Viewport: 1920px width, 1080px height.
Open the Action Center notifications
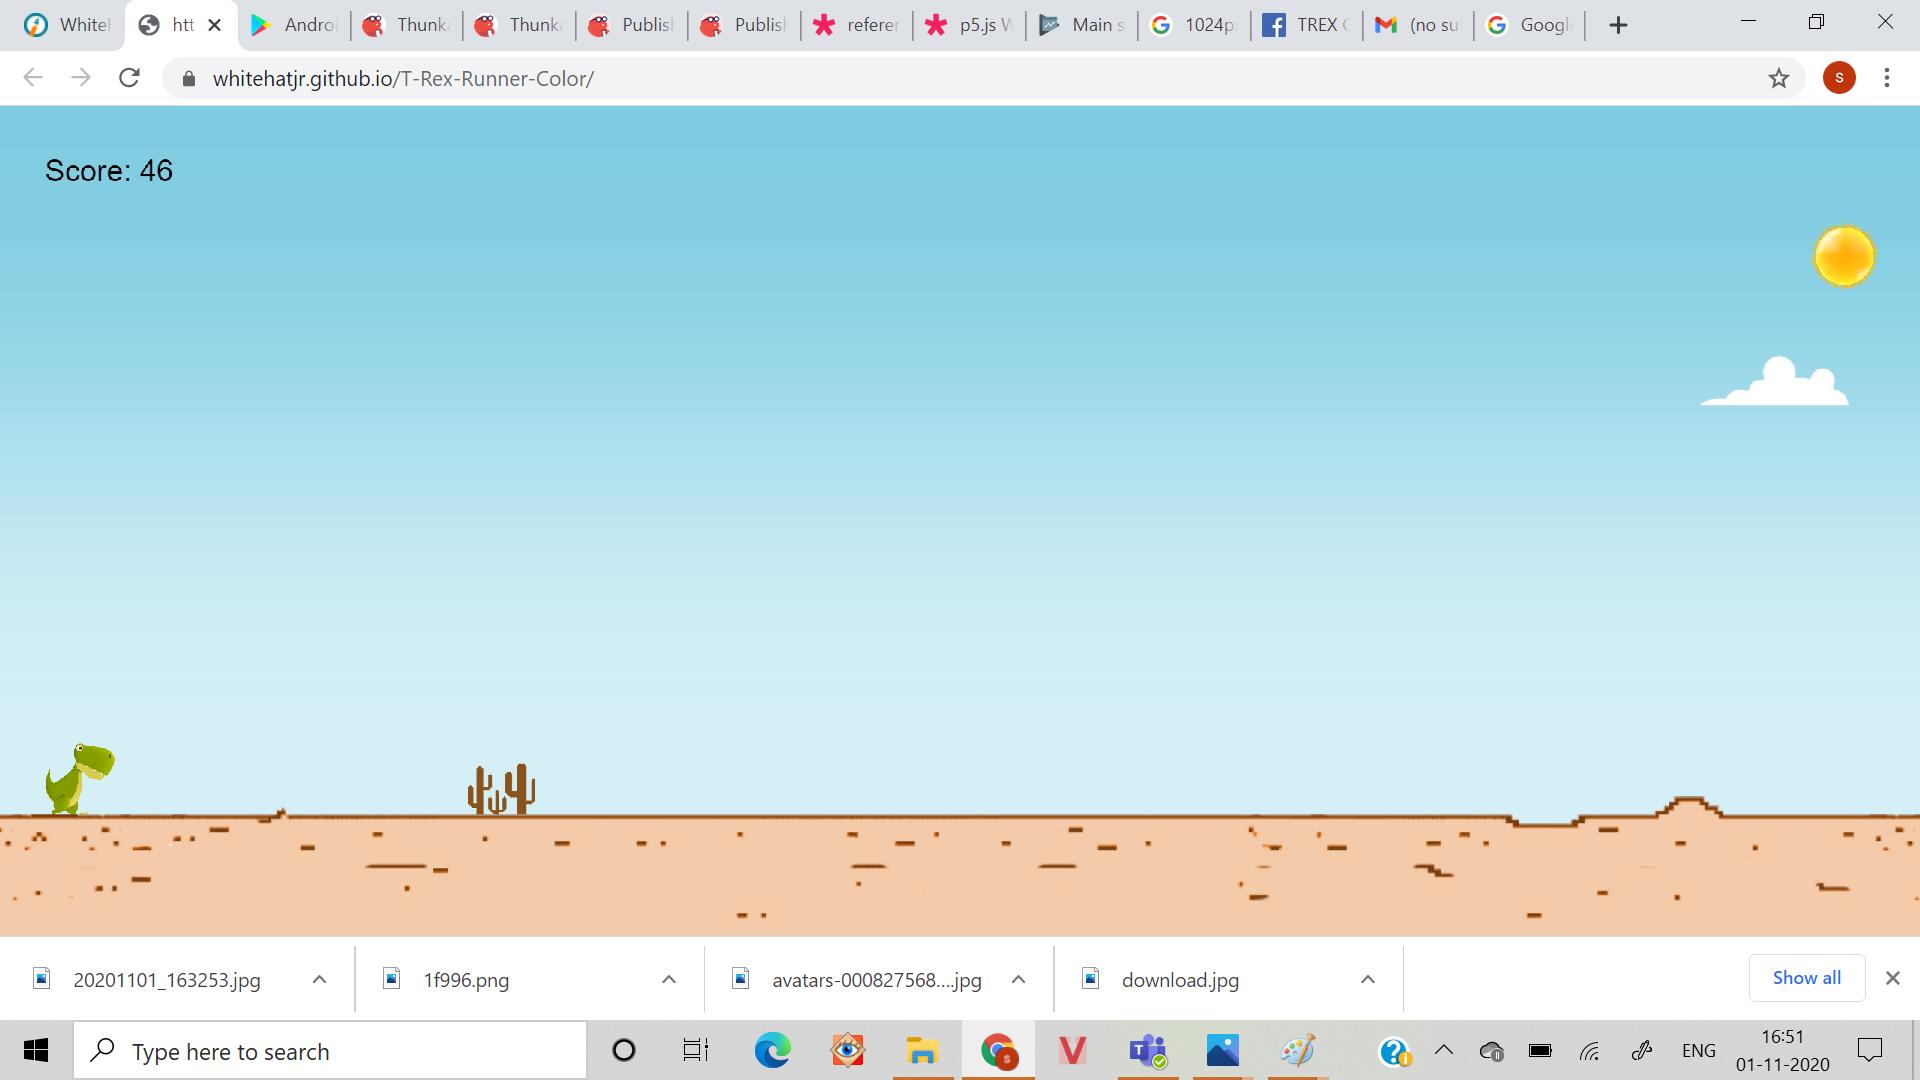click(1869, 1050)
